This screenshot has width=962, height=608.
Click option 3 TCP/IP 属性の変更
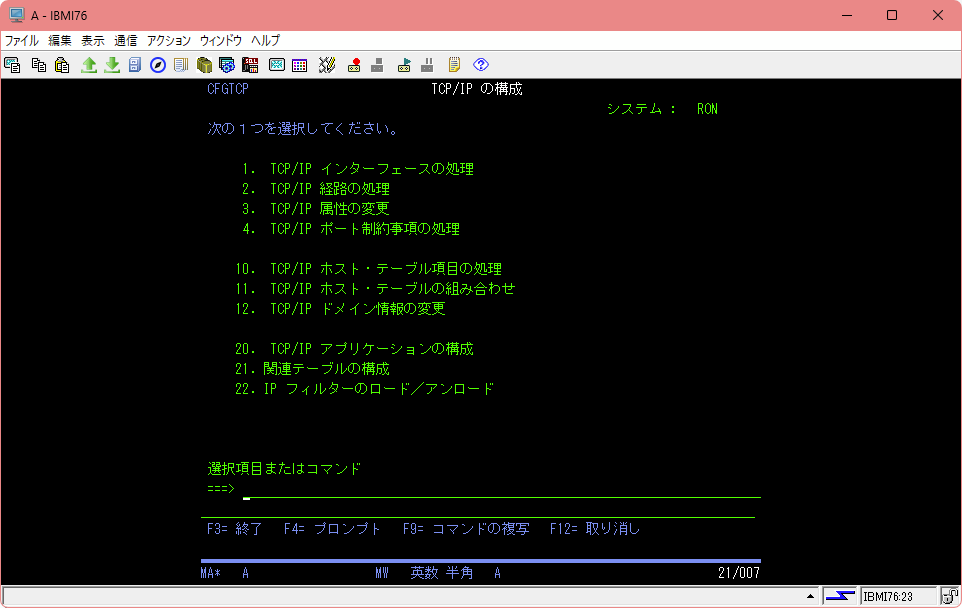click(315, 209)
